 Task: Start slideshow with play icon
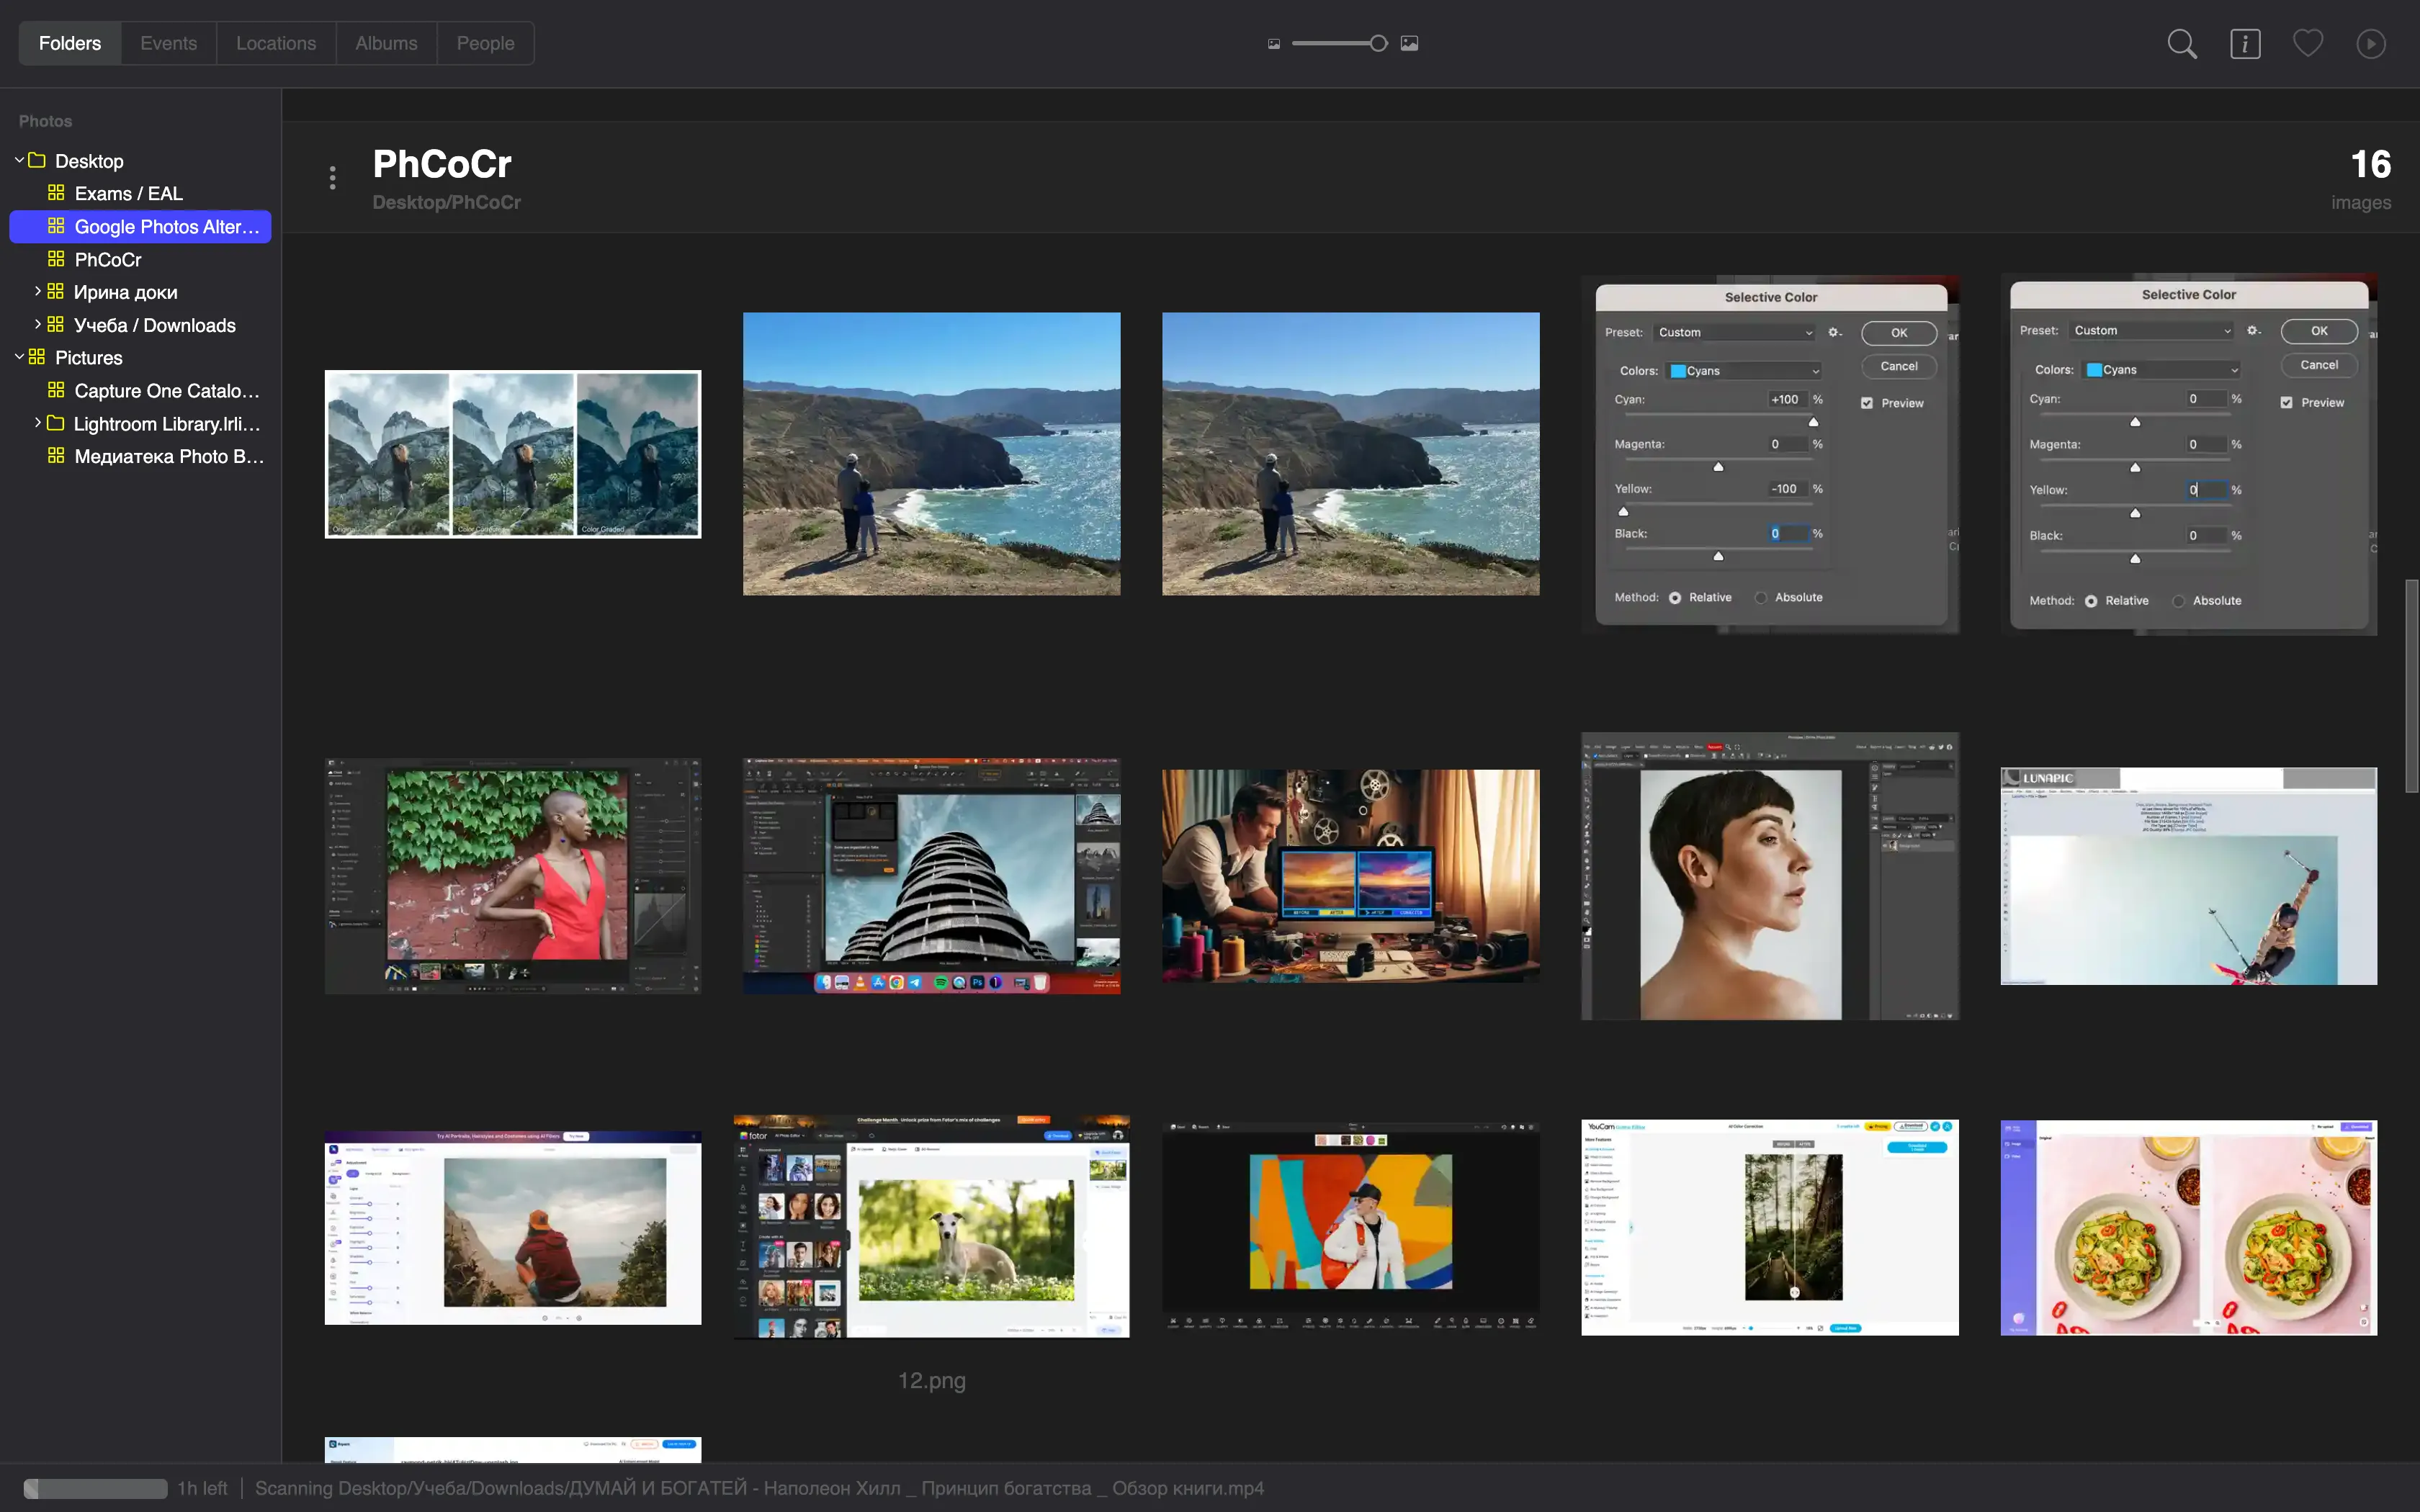point(2370,44)
